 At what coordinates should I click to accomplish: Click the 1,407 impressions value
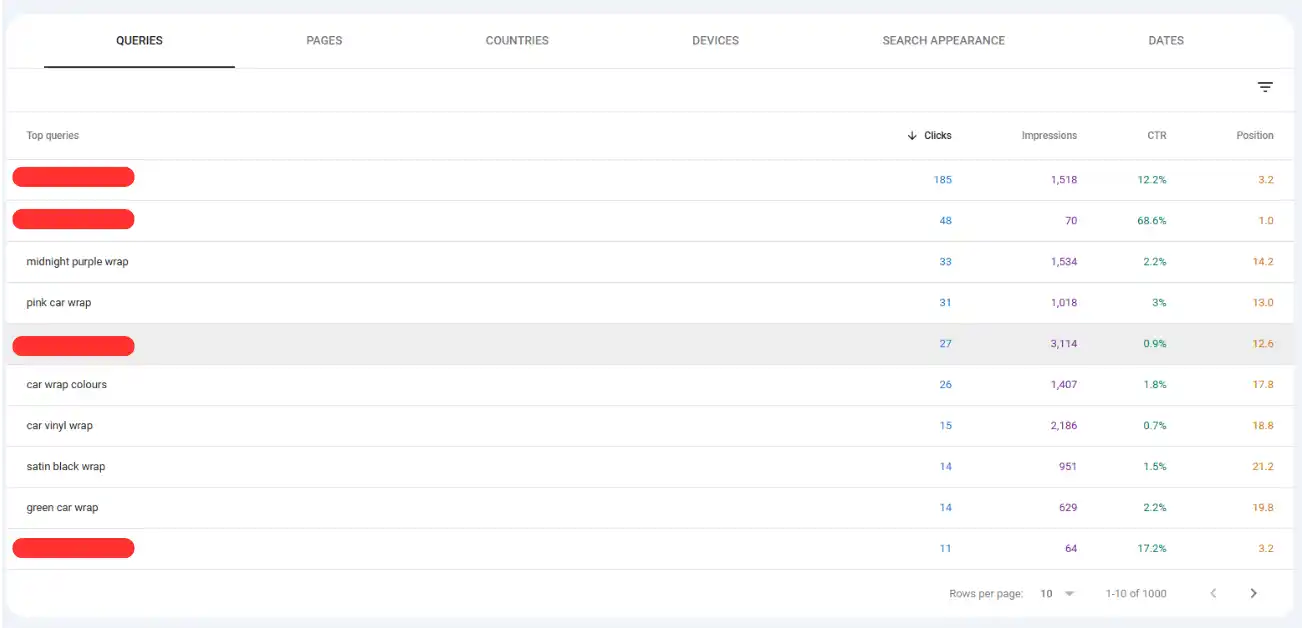point(1064,385)
